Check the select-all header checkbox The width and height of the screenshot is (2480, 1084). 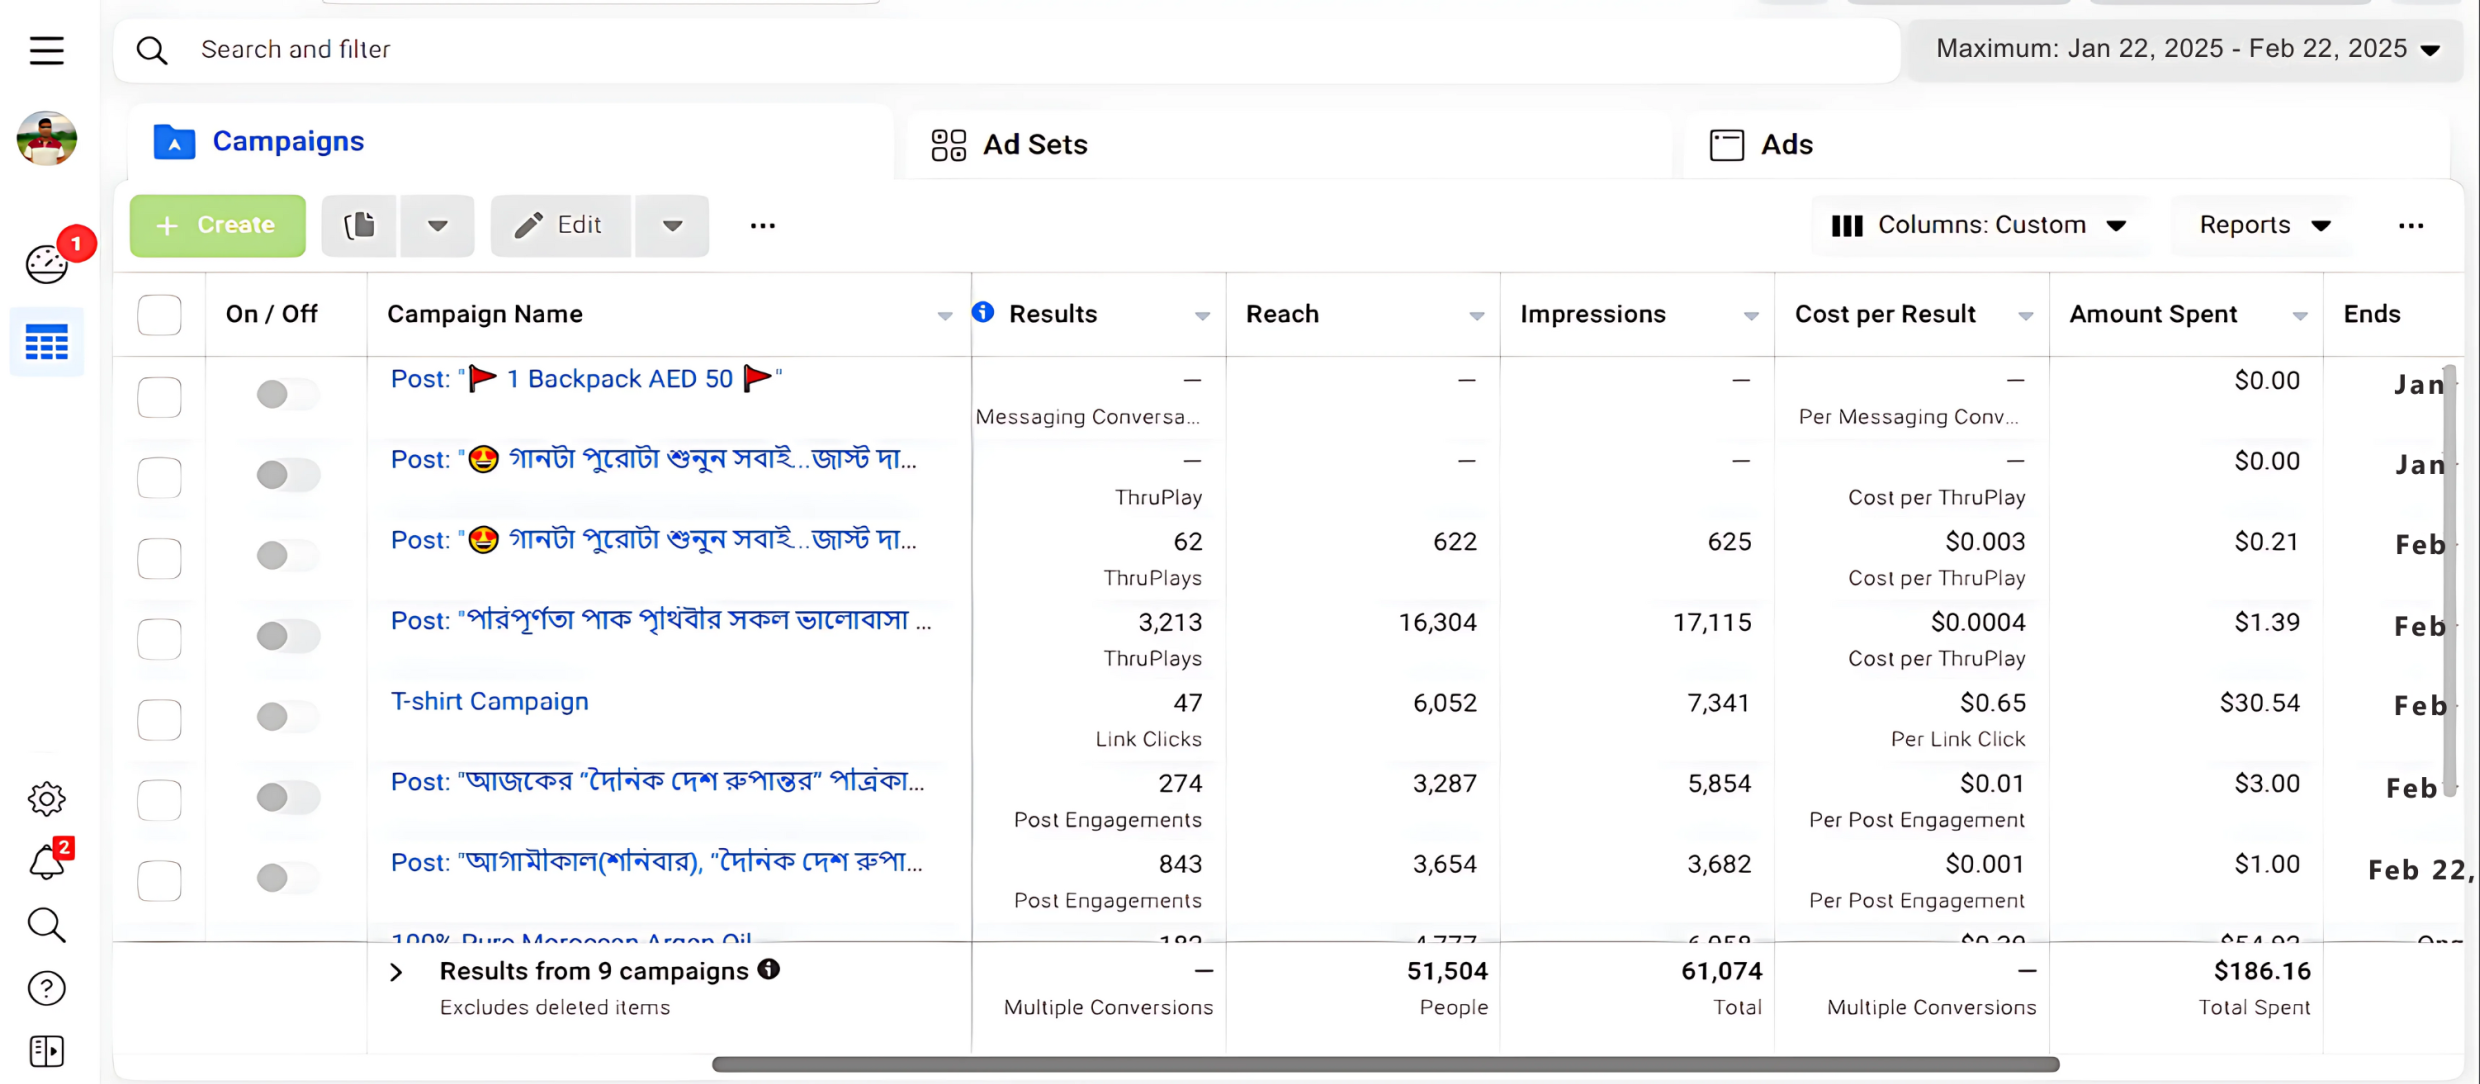point(159,315)
